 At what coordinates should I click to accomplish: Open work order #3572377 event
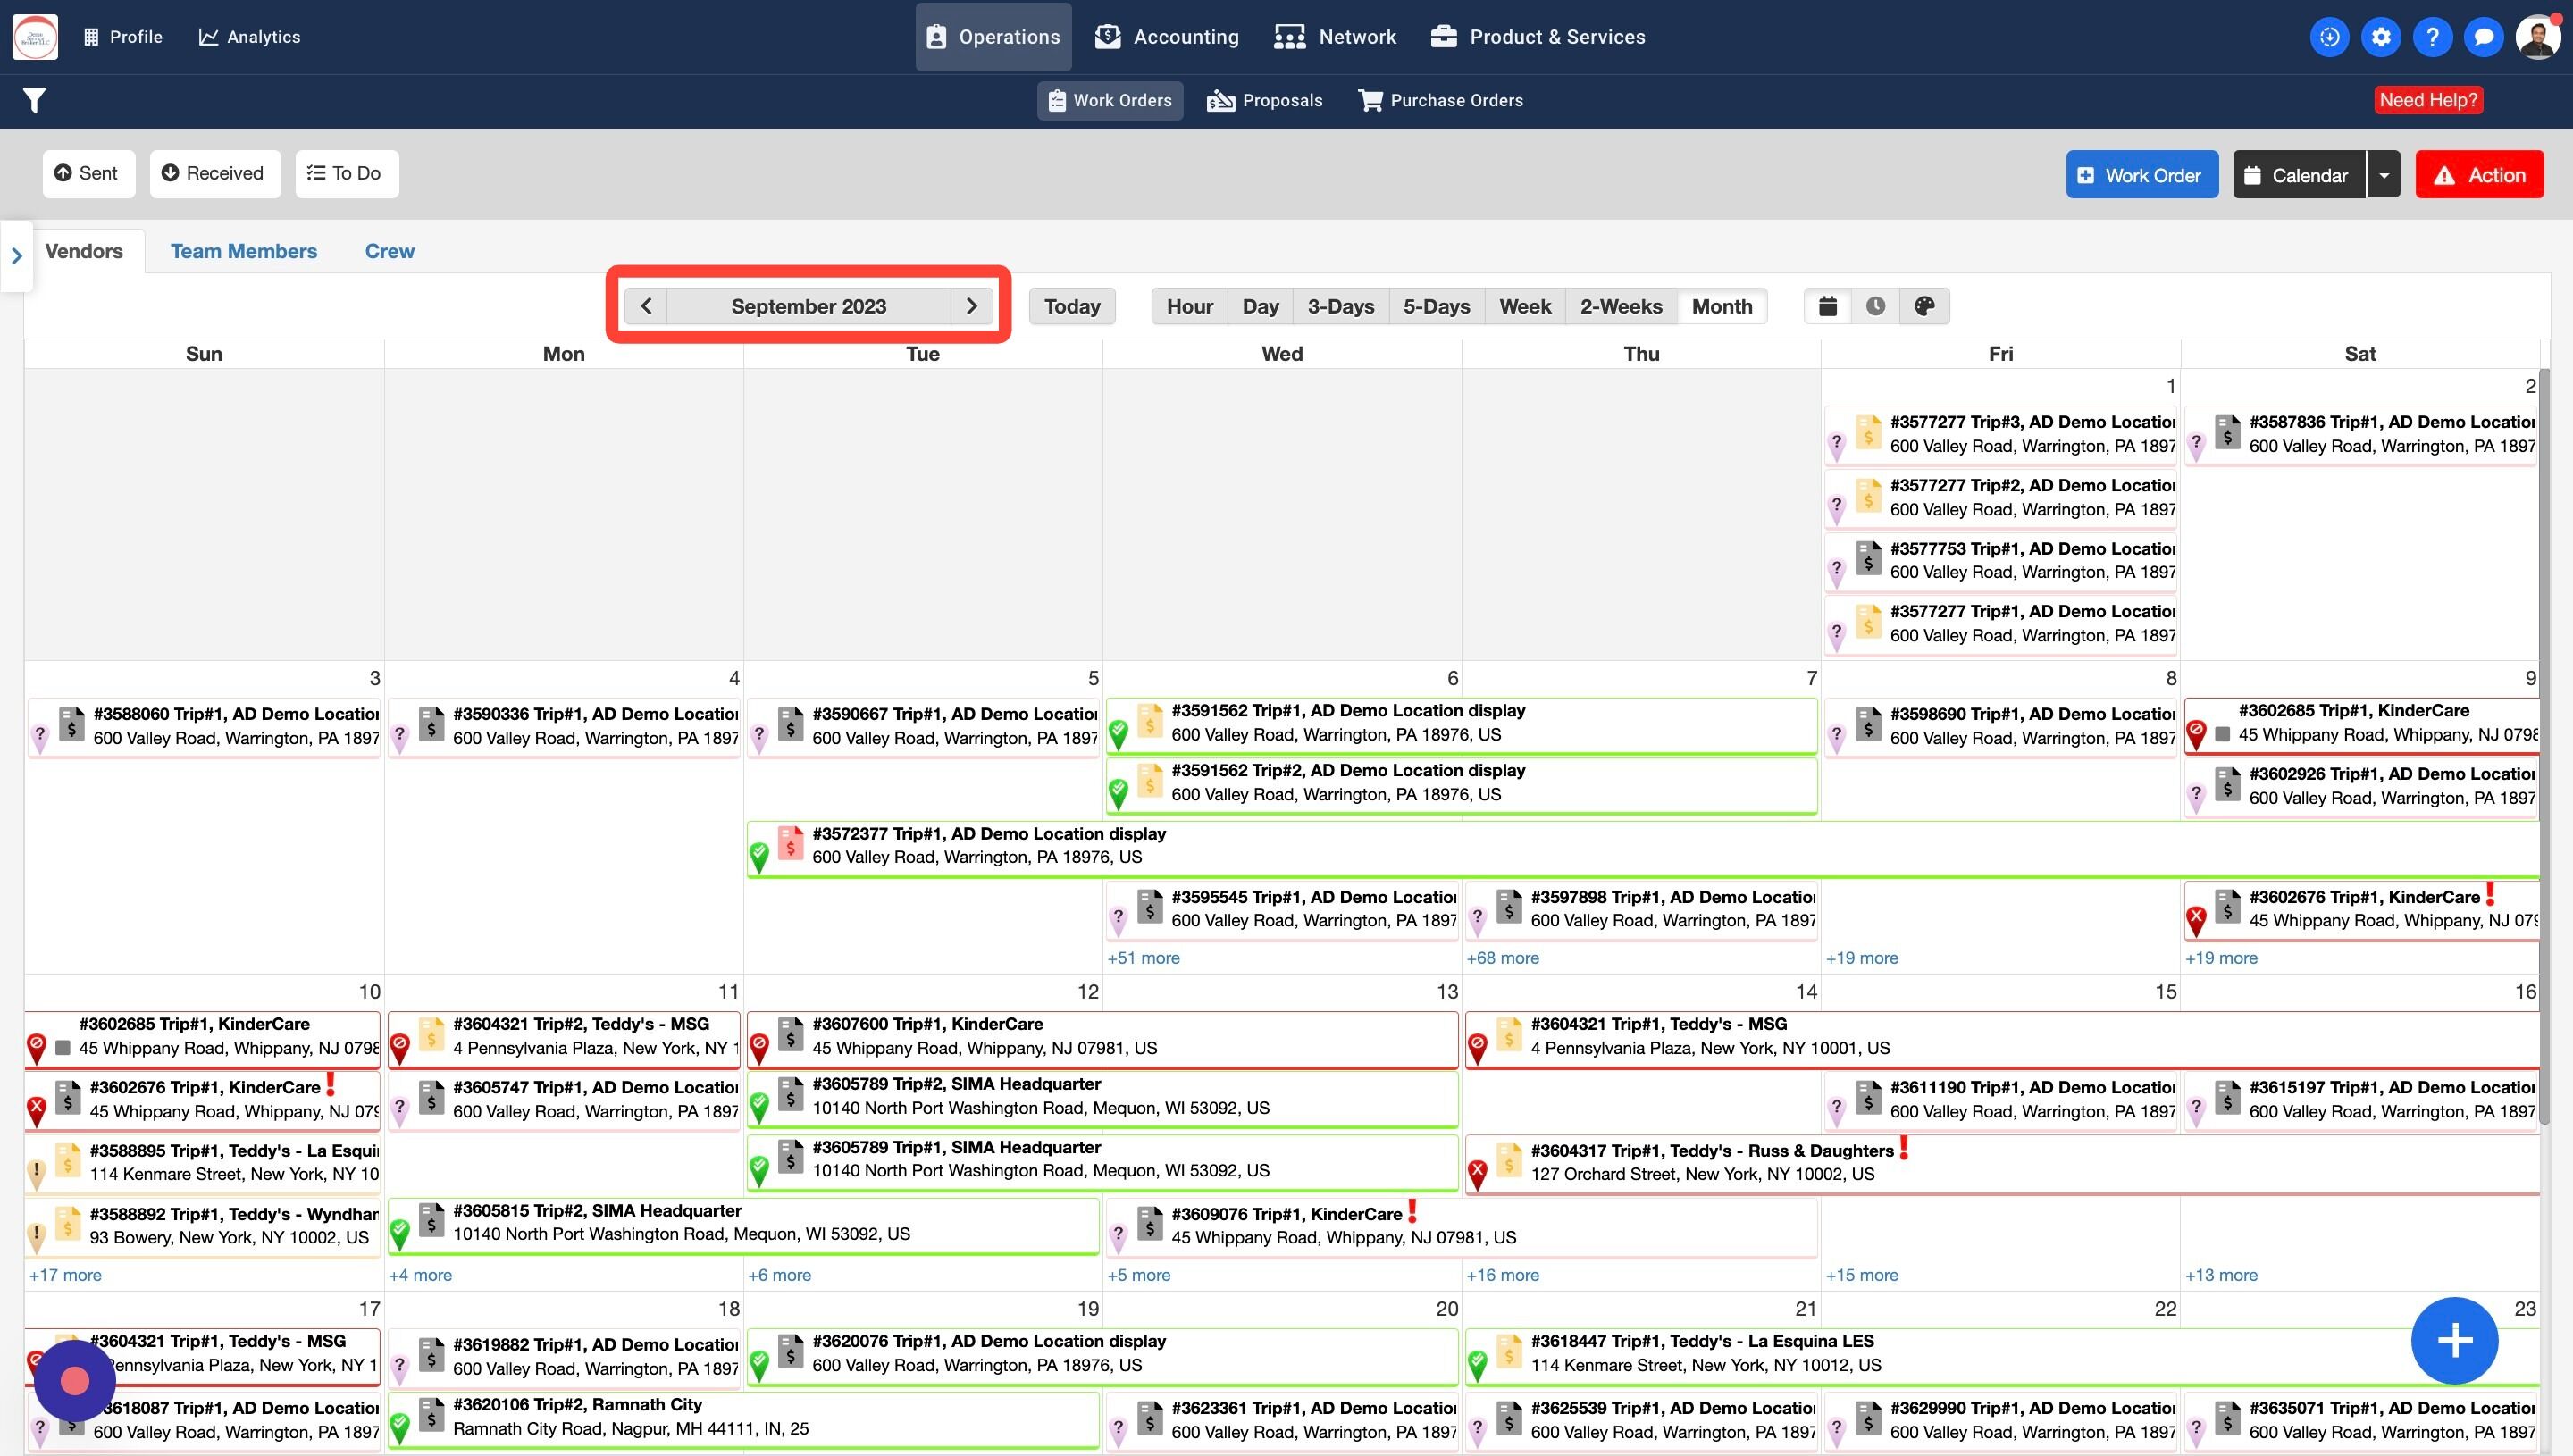(x=988, y=845)
